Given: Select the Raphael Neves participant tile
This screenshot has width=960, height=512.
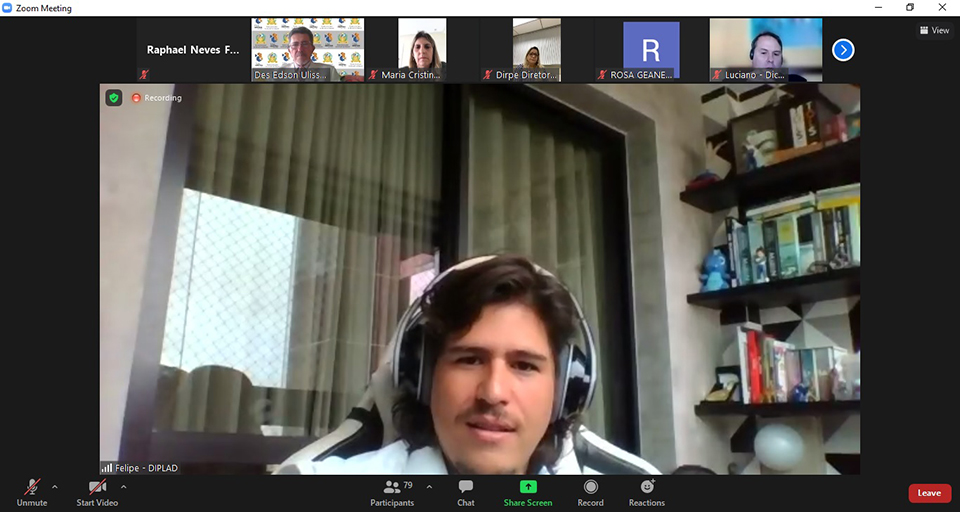Looking at the screenshot, I should (193, 49).
